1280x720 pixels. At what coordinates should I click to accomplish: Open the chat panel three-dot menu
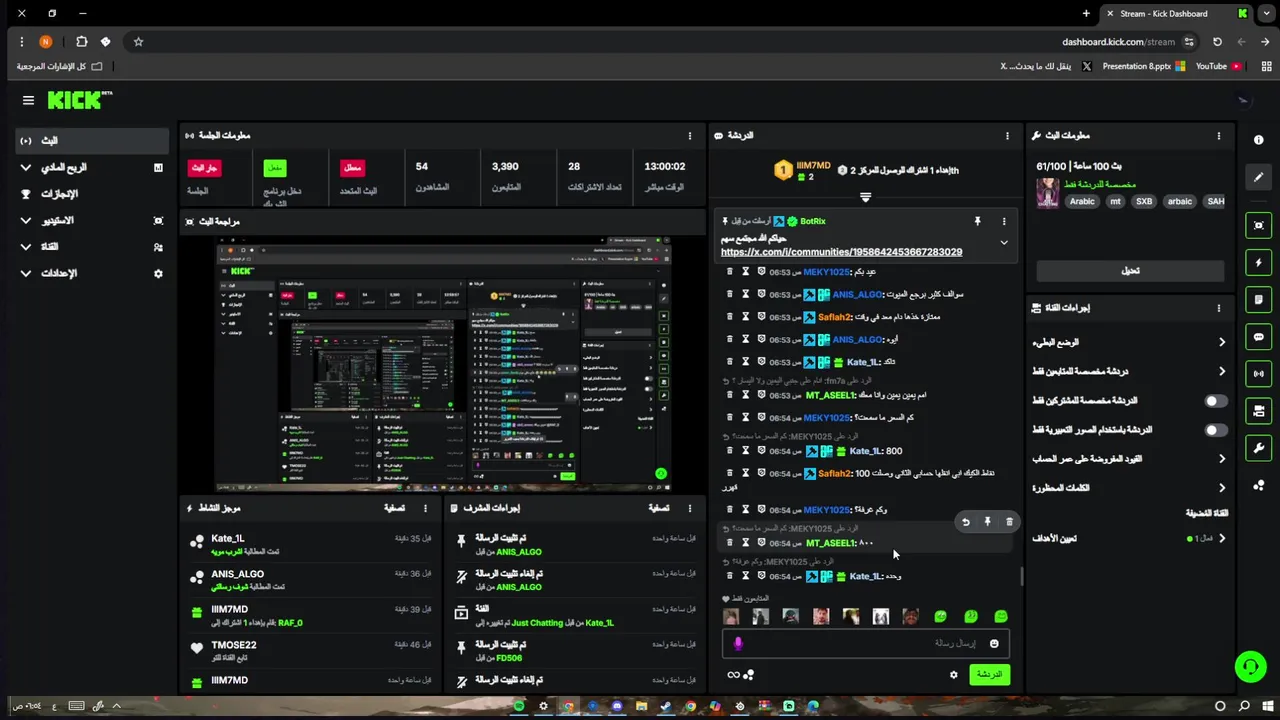[x=1007, y=136]
